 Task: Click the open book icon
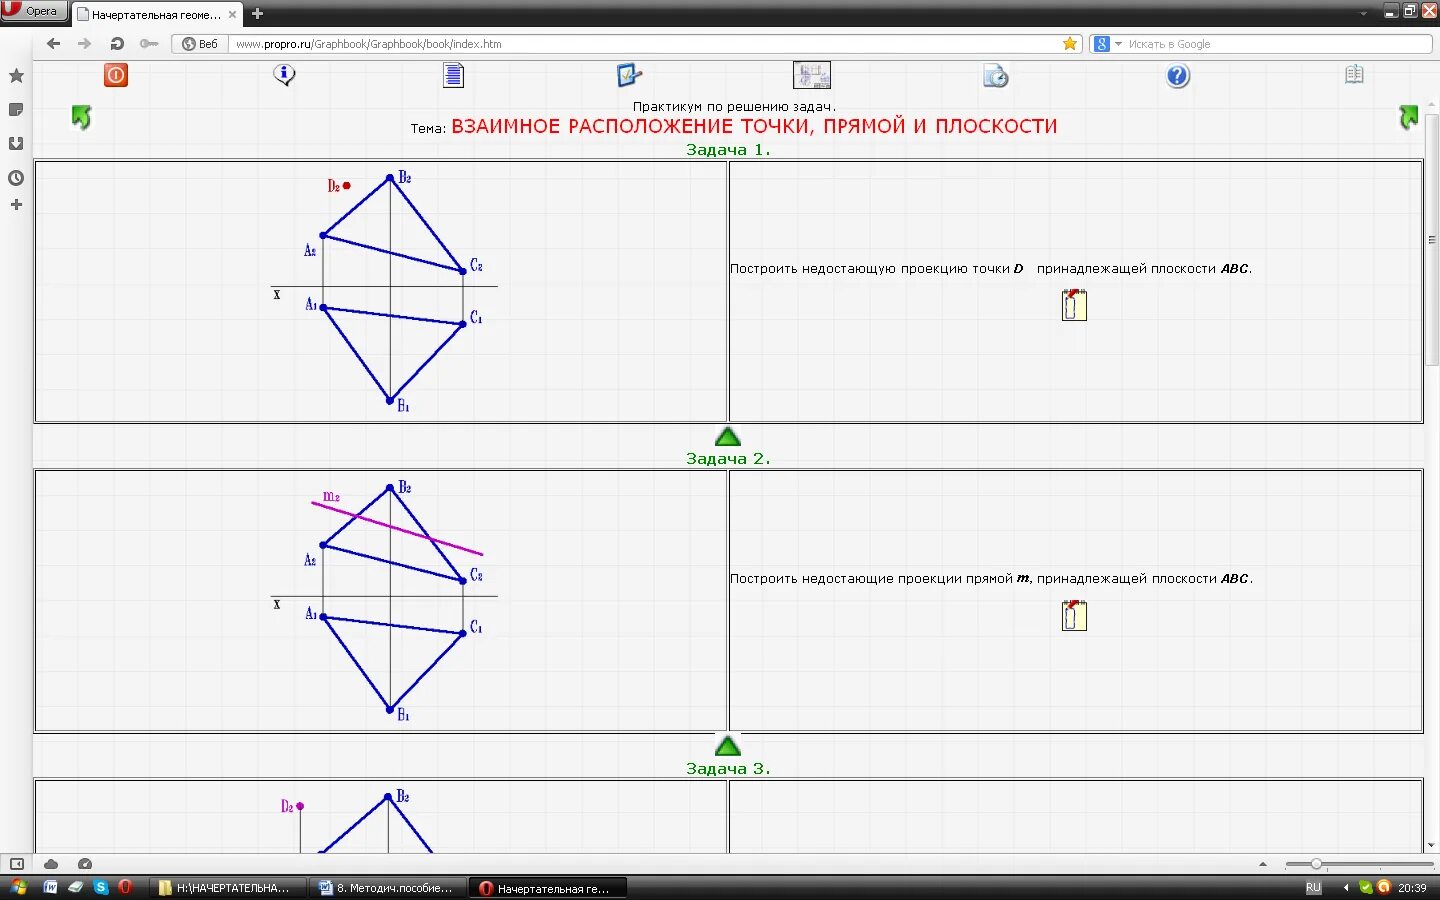[x=1354, y=74]
